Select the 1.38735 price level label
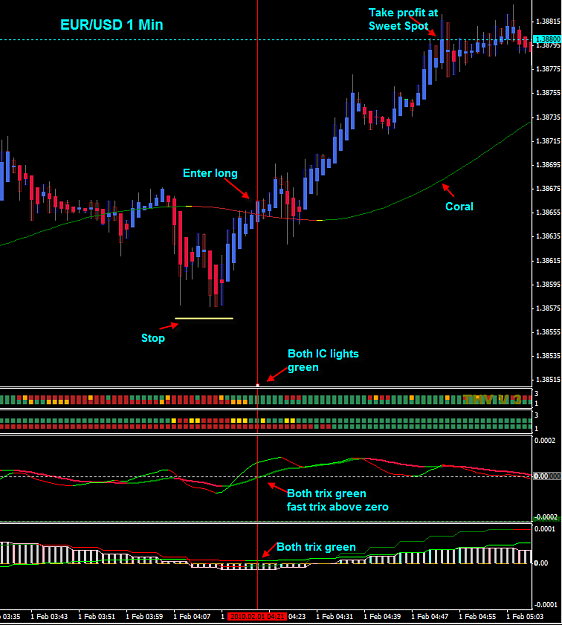 point(548,117)
